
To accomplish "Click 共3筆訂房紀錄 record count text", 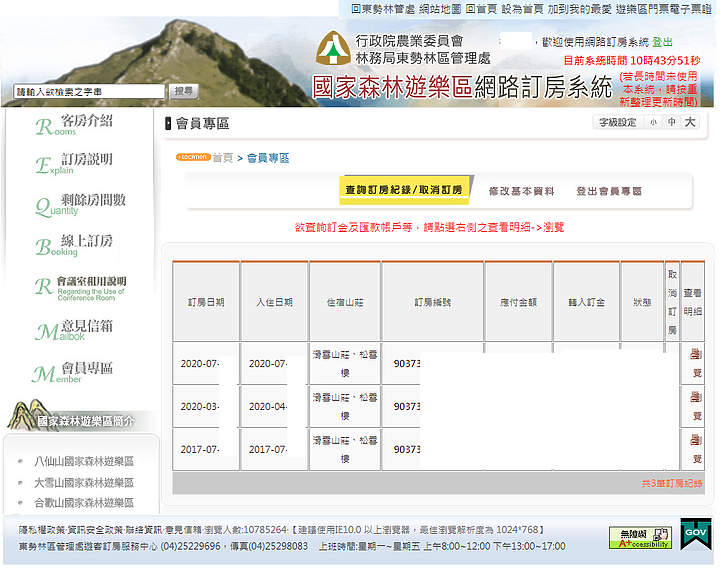I will click(x=672, y=483).
